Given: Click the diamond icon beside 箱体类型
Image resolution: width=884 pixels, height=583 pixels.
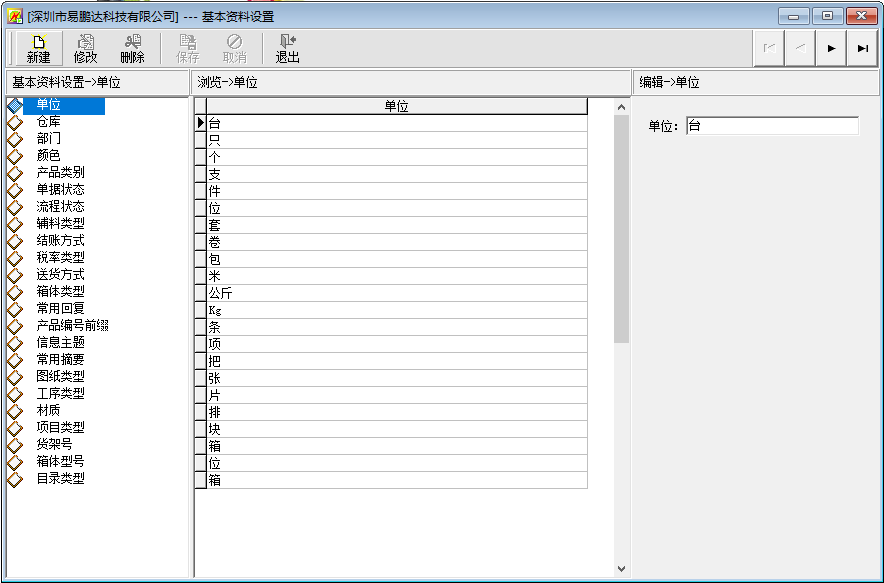Looking at the screenshot, I should point(15,292).
